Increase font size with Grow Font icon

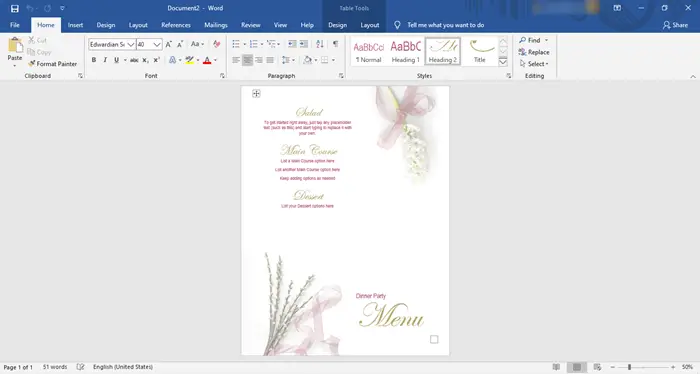click(169, 44)
